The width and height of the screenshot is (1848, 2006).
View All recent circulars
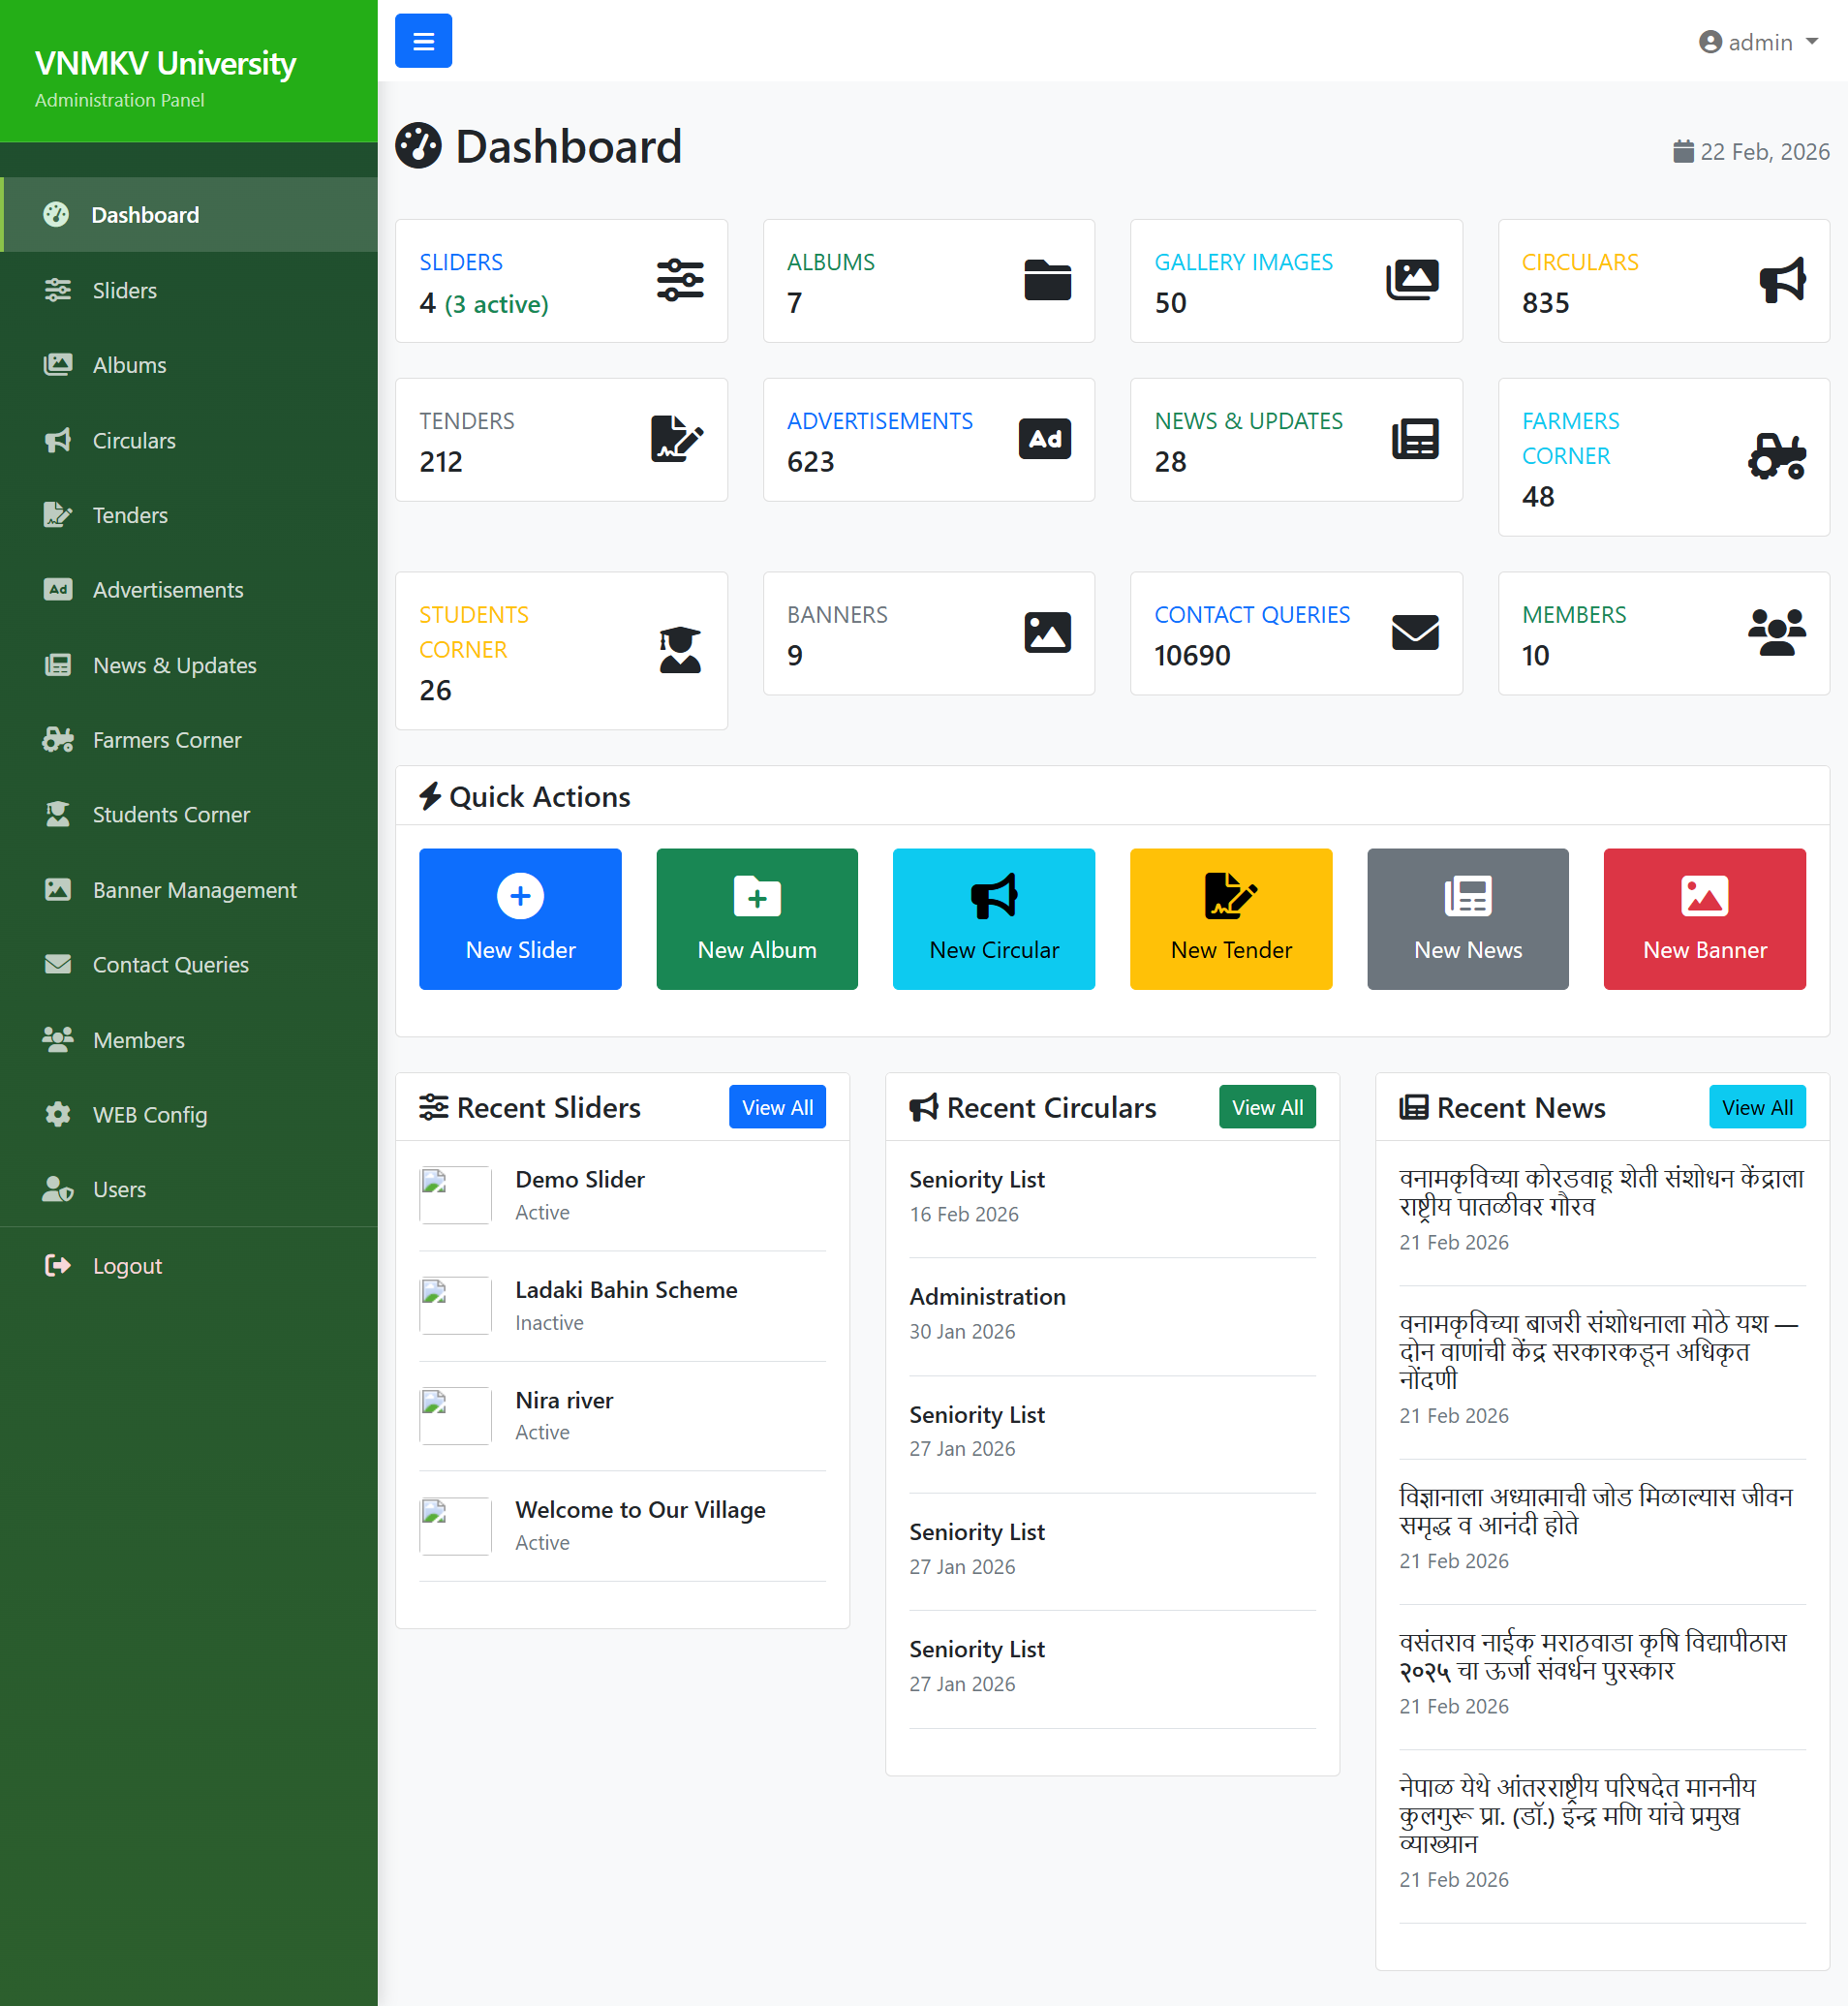point(1266,1107)
